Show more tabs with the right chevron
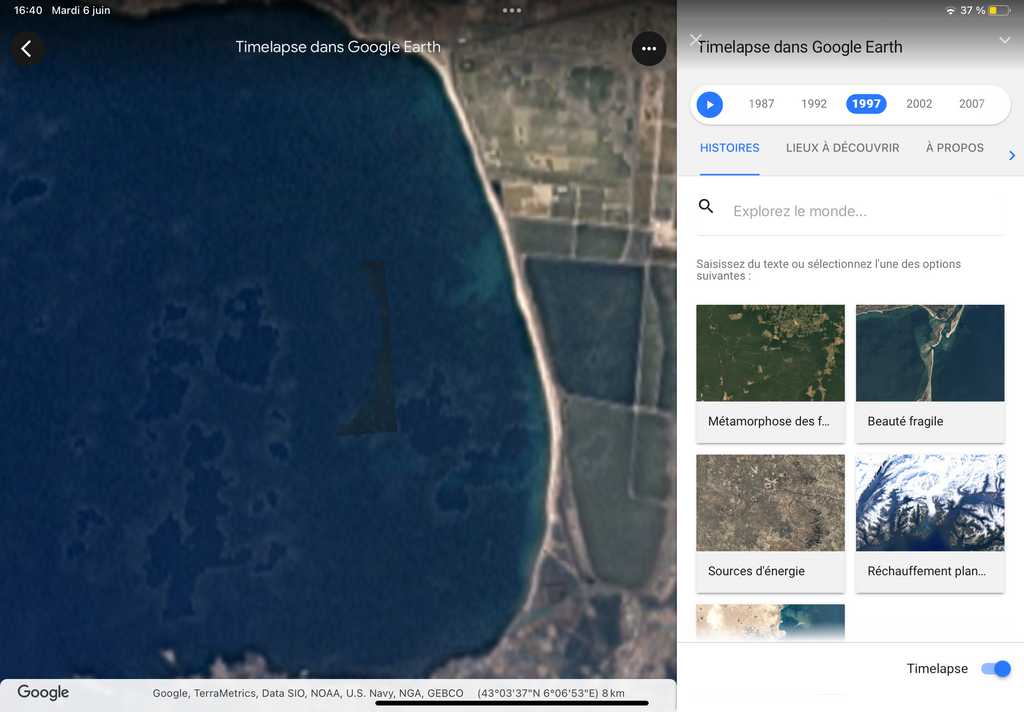Image resolution: width=1024 pixels, height=712 pixels. 1012,155
